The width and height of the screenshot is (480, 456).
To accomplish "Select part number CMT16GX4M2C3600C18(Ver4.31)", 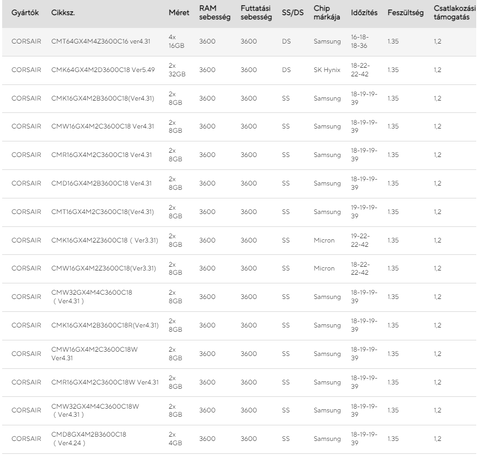I will pos(103,212).
